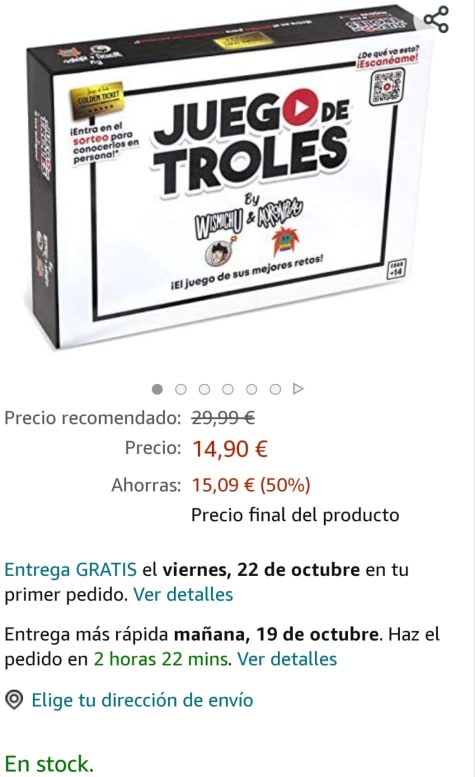Tap the location pin icon
The width and height of the screenshot is (475, 777).
14,700
